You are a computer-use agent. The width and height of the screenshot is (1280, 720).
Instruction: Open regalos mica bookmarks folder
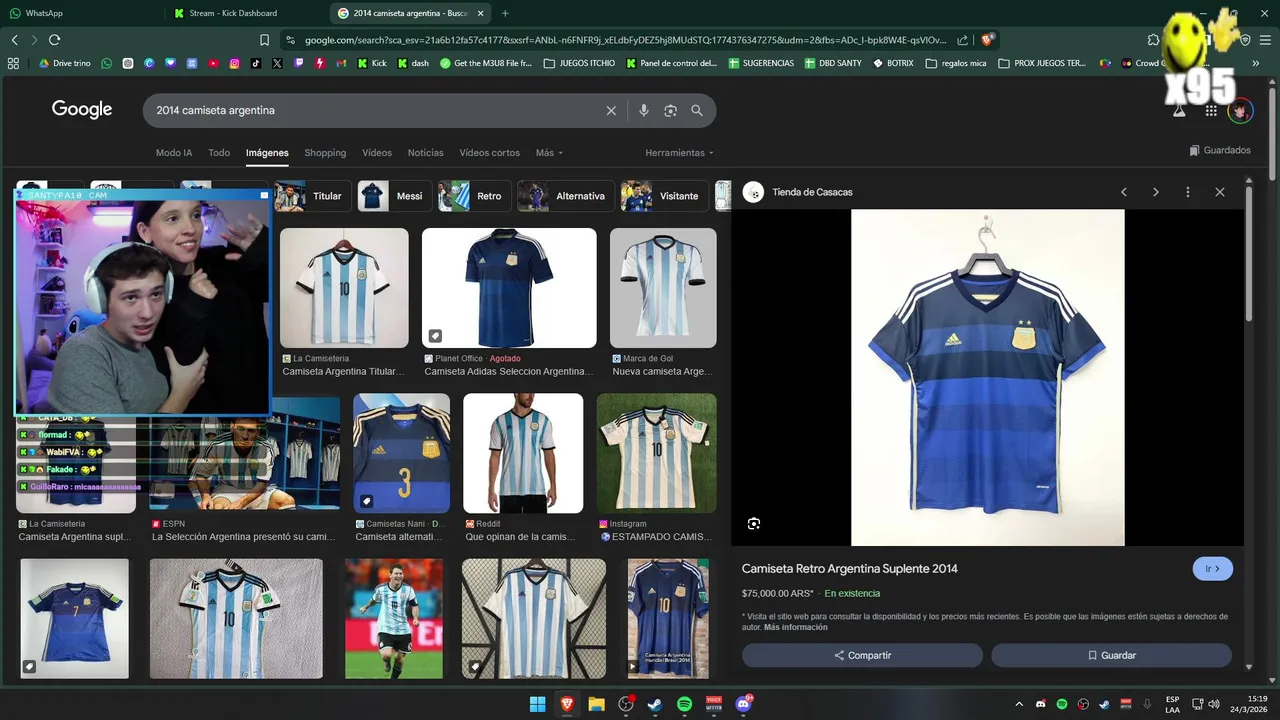[x=956, y=63]
